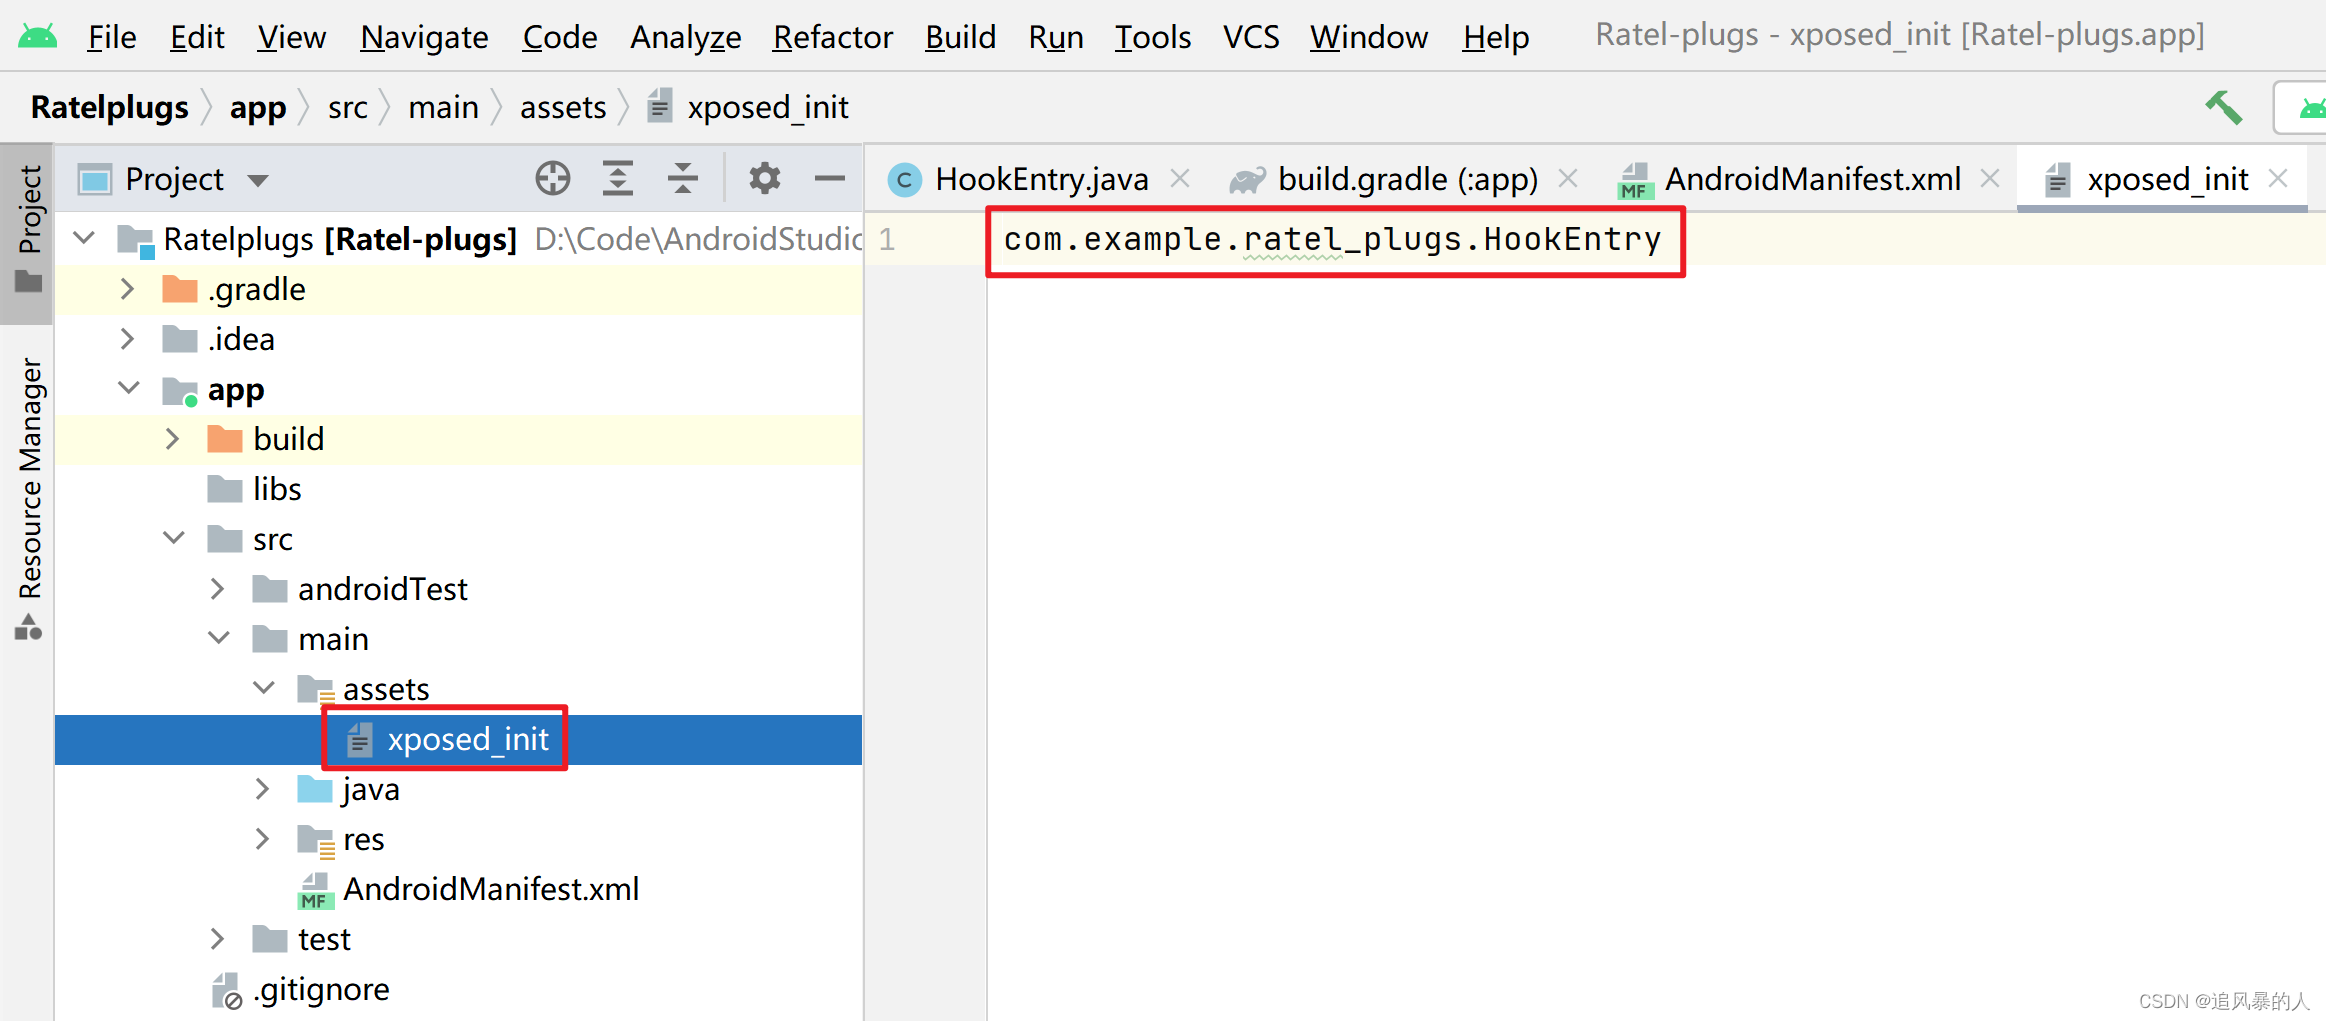The width and height of the screenshot is (2326, 1021).
Task: Click the Android Studio logo icon
Action: (38, 37)
